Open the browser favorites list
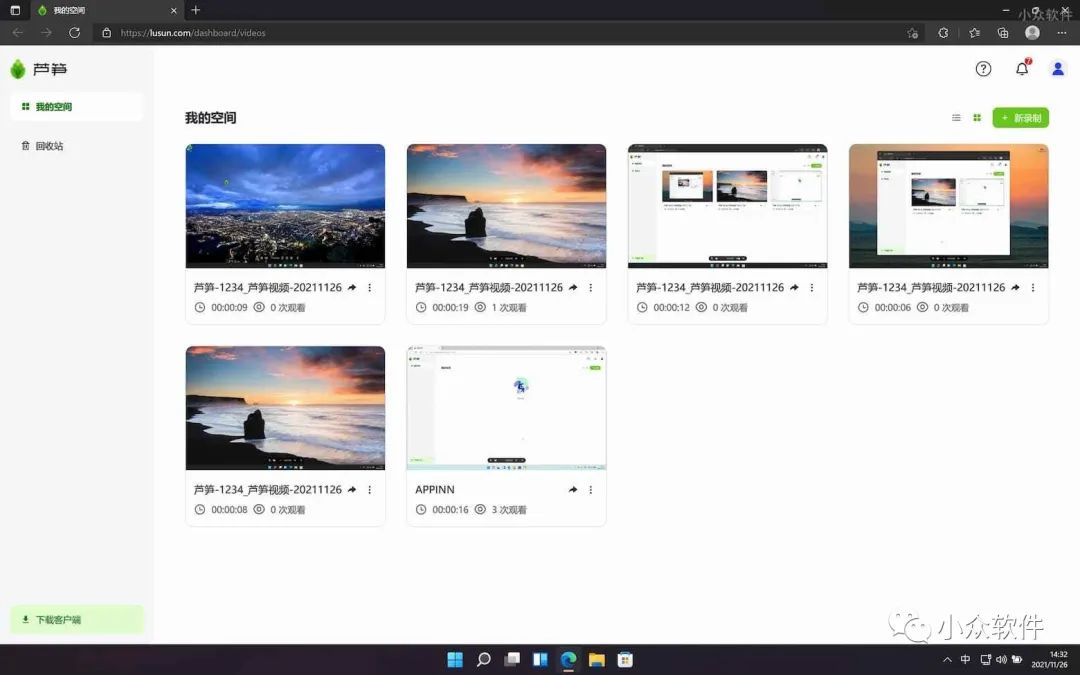 pos(974,32)
